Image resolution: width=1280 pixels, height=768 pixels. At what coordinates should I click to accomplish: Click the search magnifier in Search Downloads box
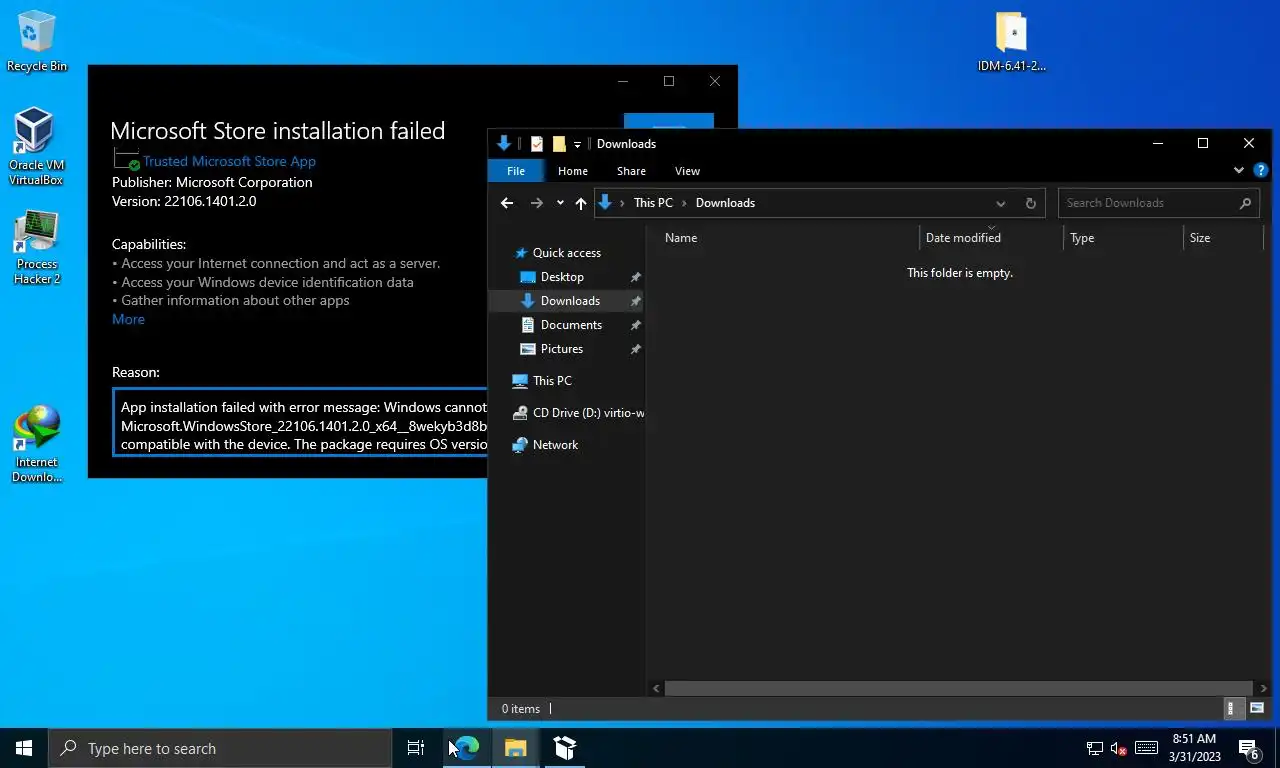coord(1245,203)
